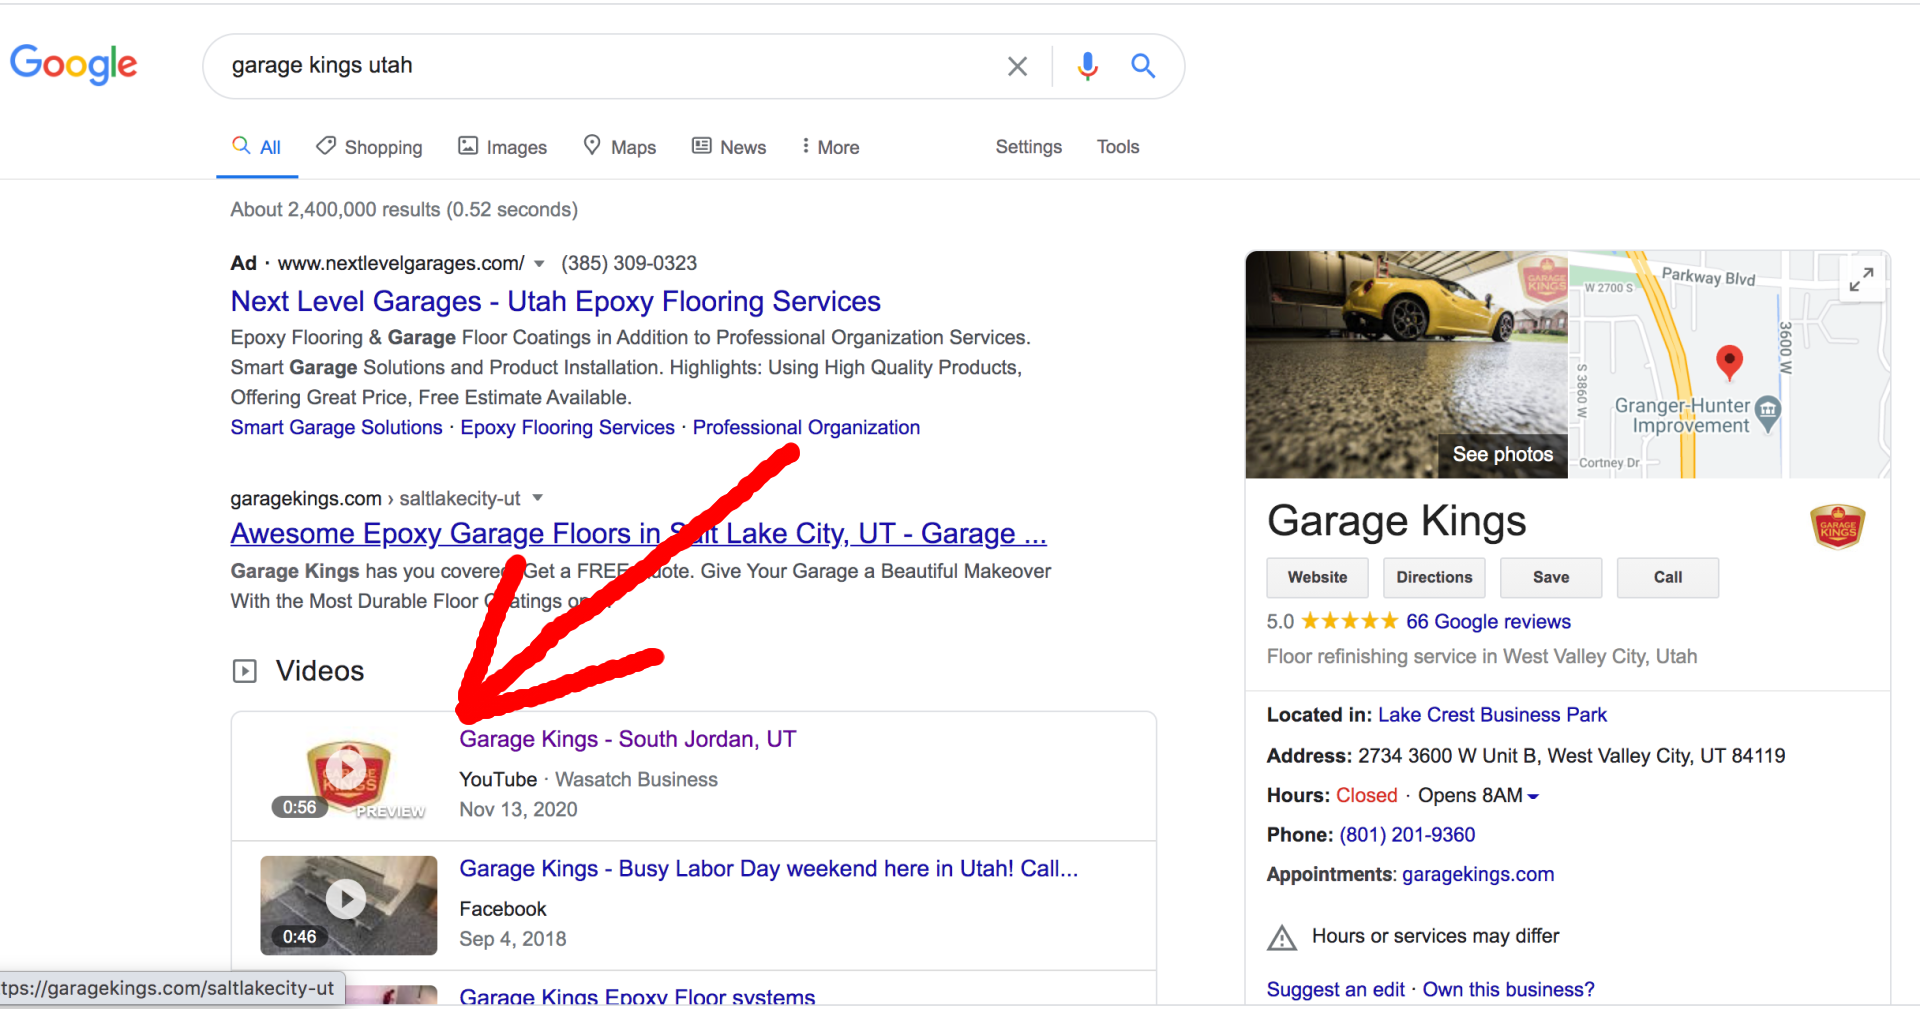Switch to the Shopping tab

tap(369, 147)
